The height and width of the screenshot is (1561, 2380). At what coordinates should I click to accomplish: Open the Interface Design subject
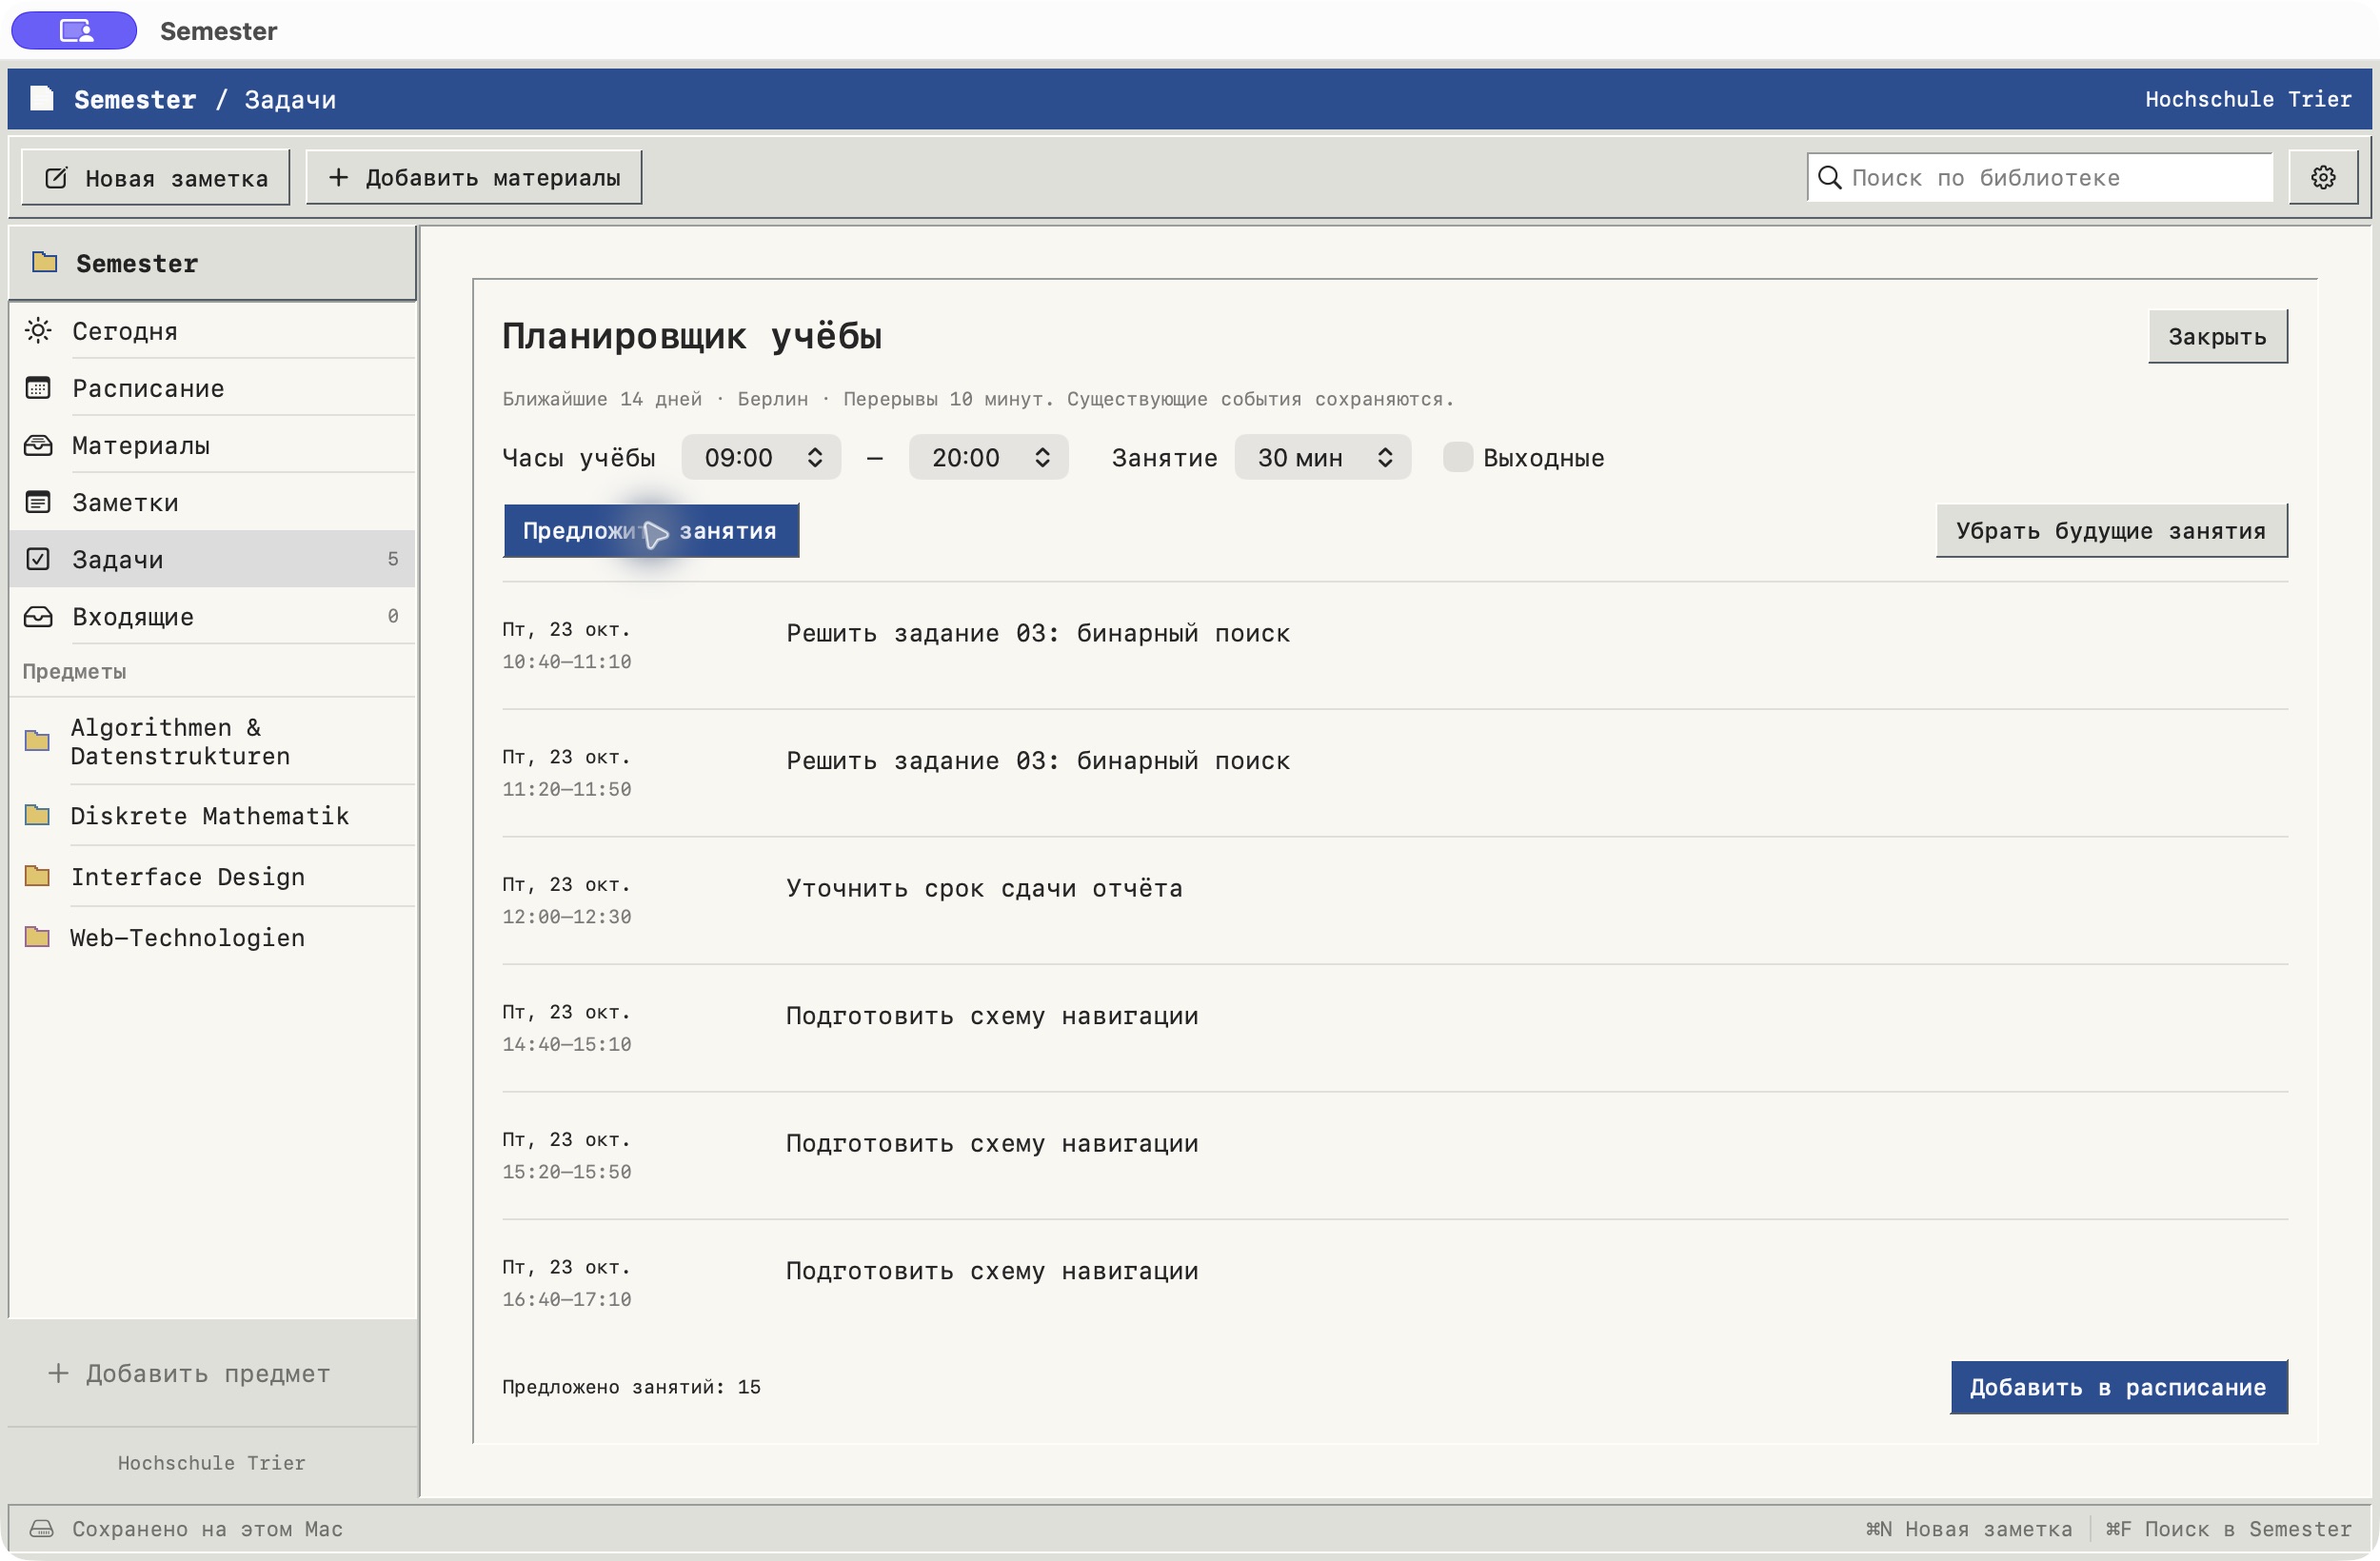pos(213,877)
